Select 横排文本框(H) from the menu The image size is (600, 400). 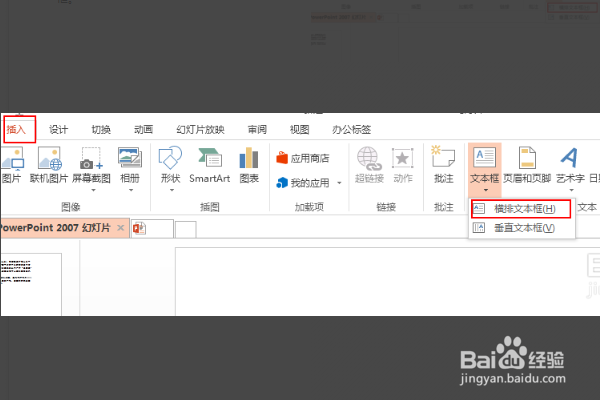pos(521,209)
